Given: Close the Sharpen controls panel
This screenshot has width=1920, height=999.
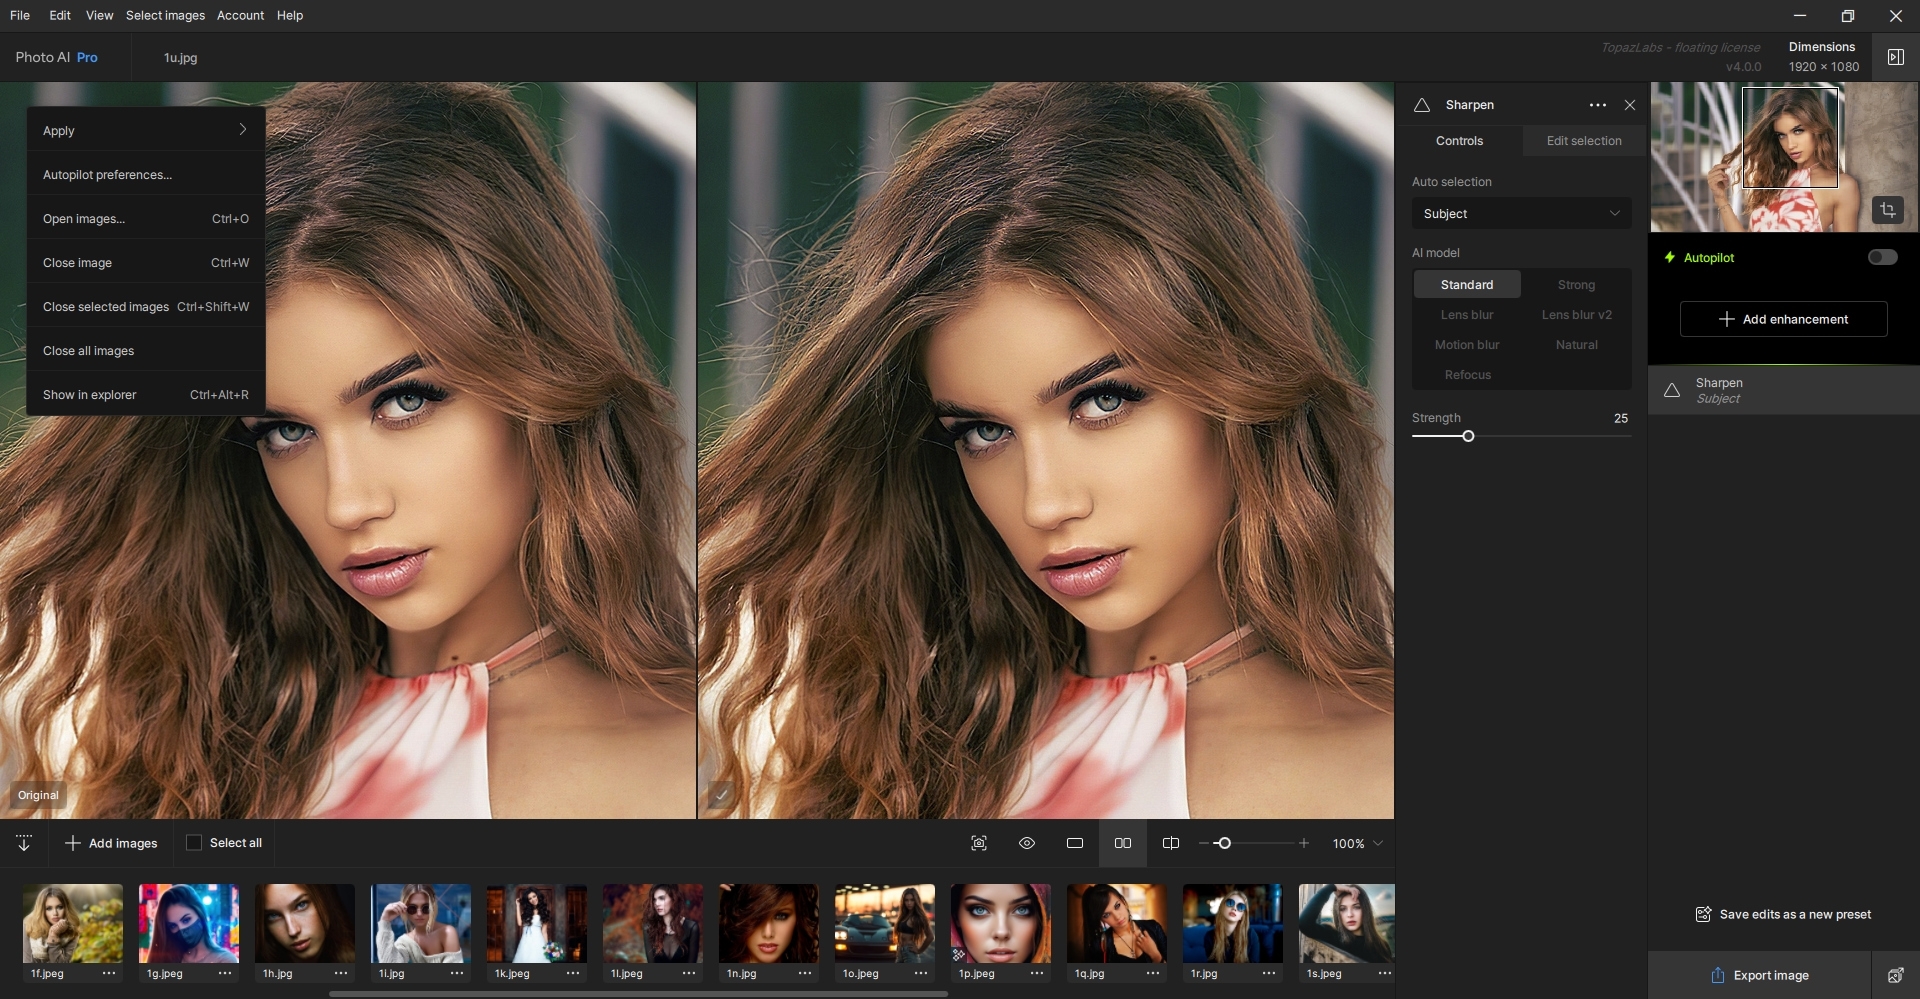Looking at the screenshot, I should point(1630,105).
